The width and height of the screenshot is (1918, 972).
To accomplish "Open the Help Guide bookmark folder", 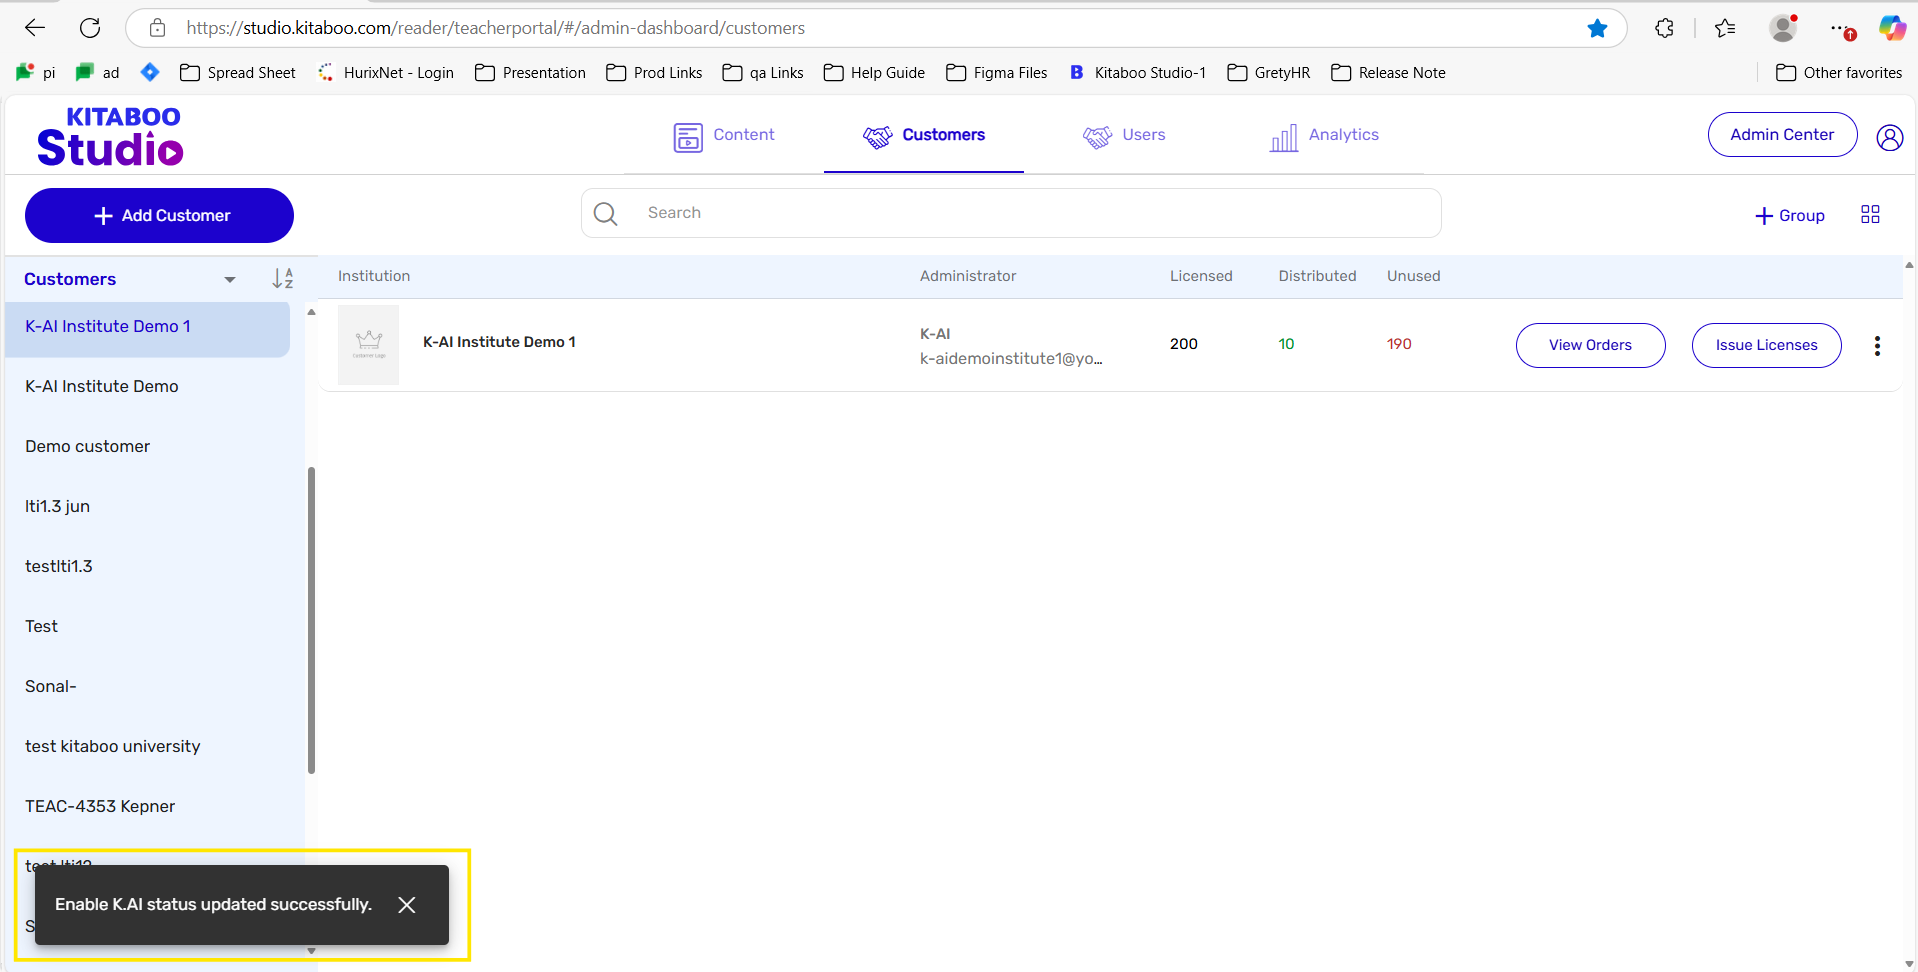I will 874,73.
